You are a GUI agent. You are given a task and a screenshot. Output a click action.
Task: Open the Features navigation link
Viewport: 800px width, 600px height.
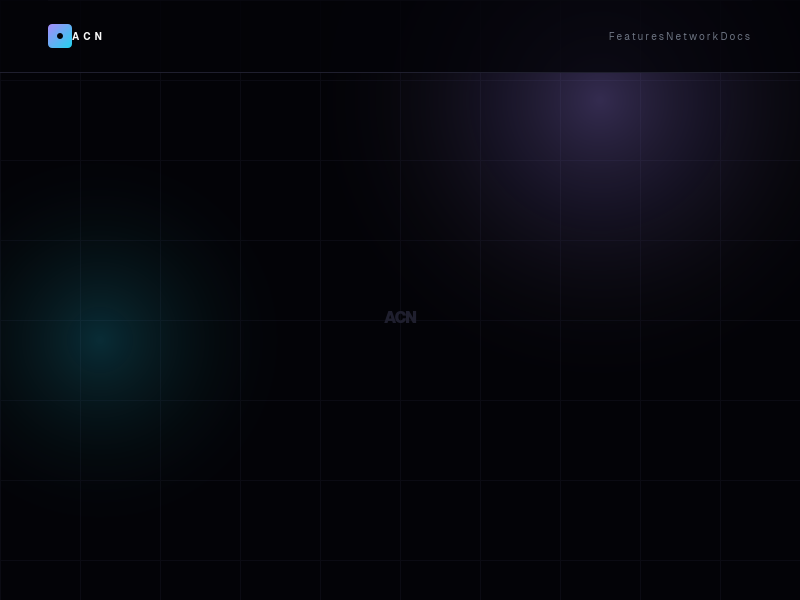click(636, 36)
